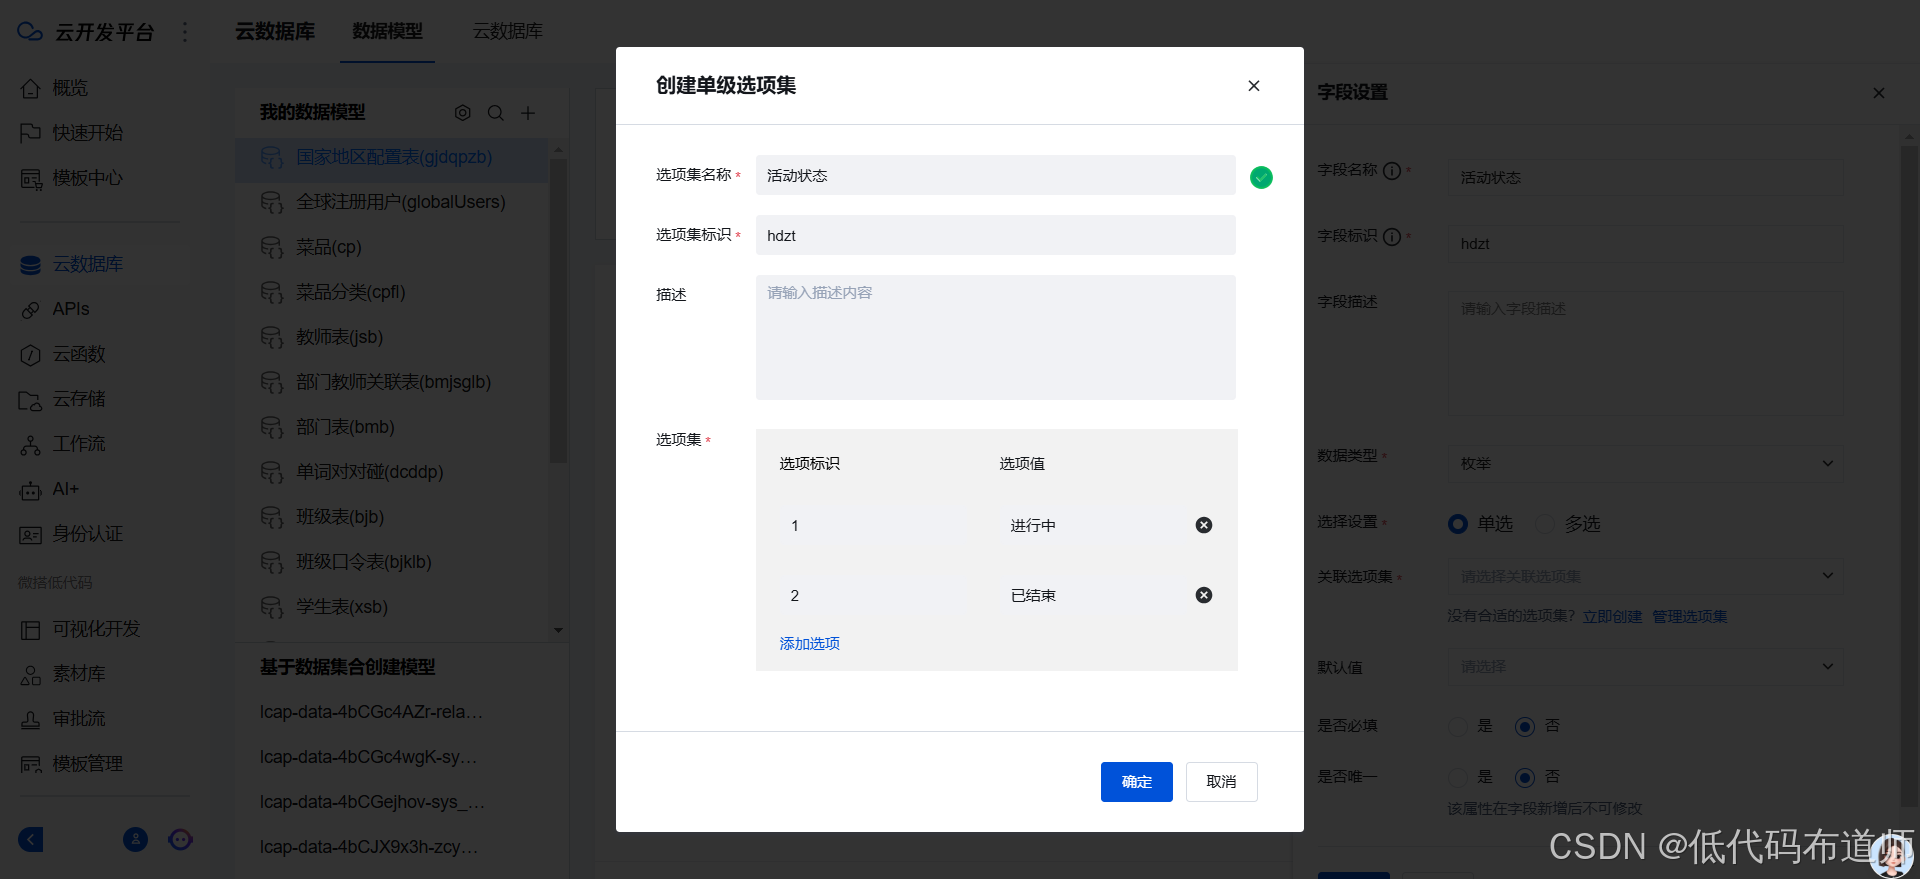Click the 素材库 icon in sidebar
Screen dimensions: 1920x879
click(31, 675)
